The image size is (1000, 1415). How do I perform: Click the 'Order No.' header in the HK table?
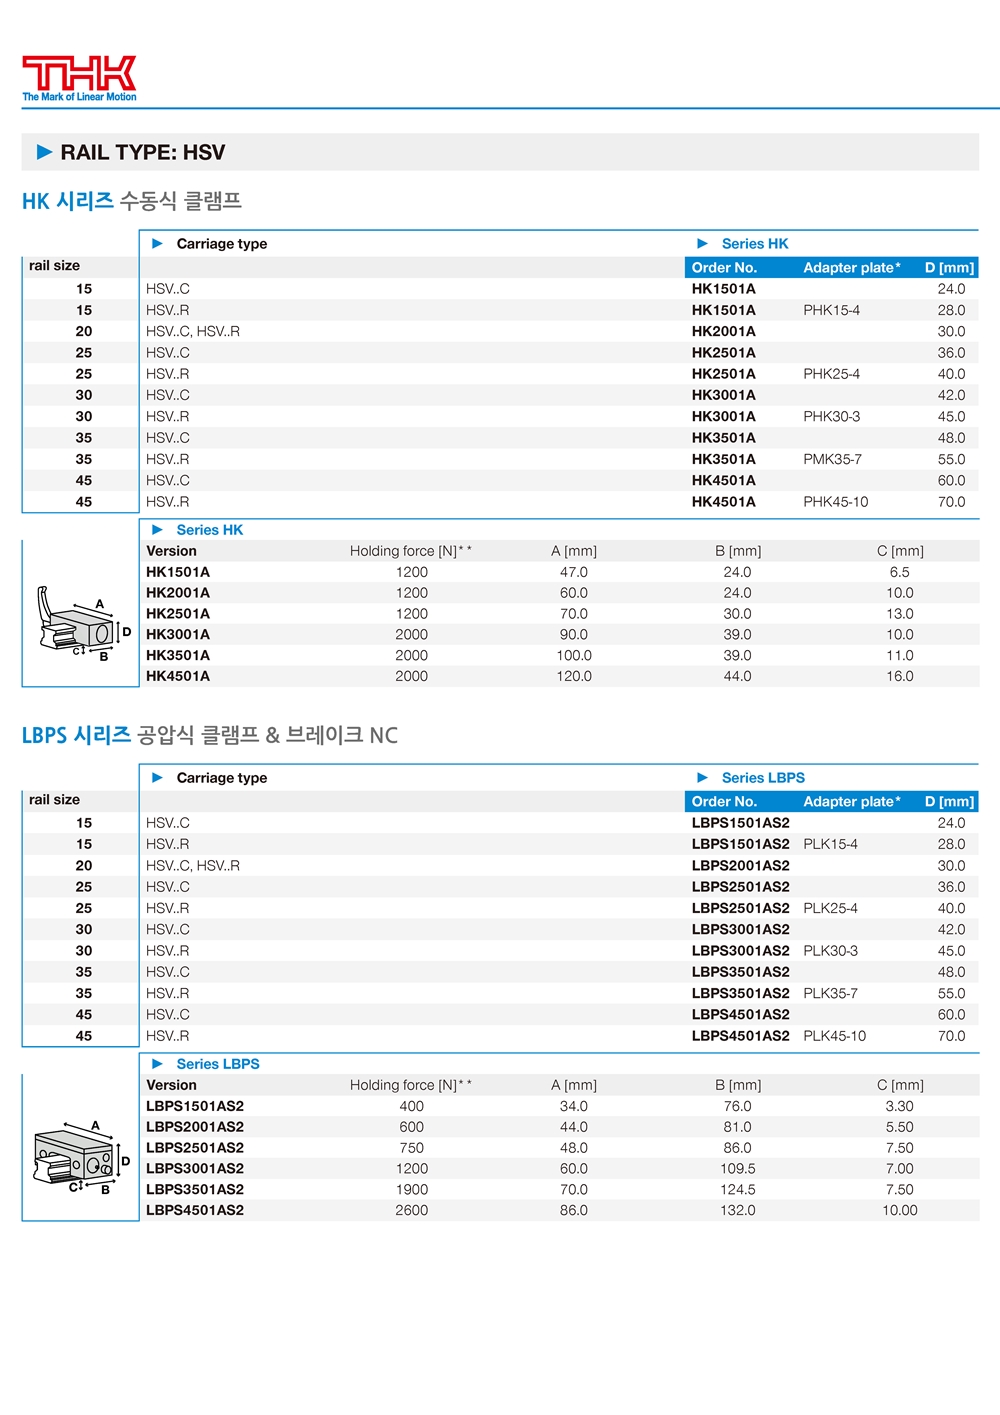[x=724, y=268]
